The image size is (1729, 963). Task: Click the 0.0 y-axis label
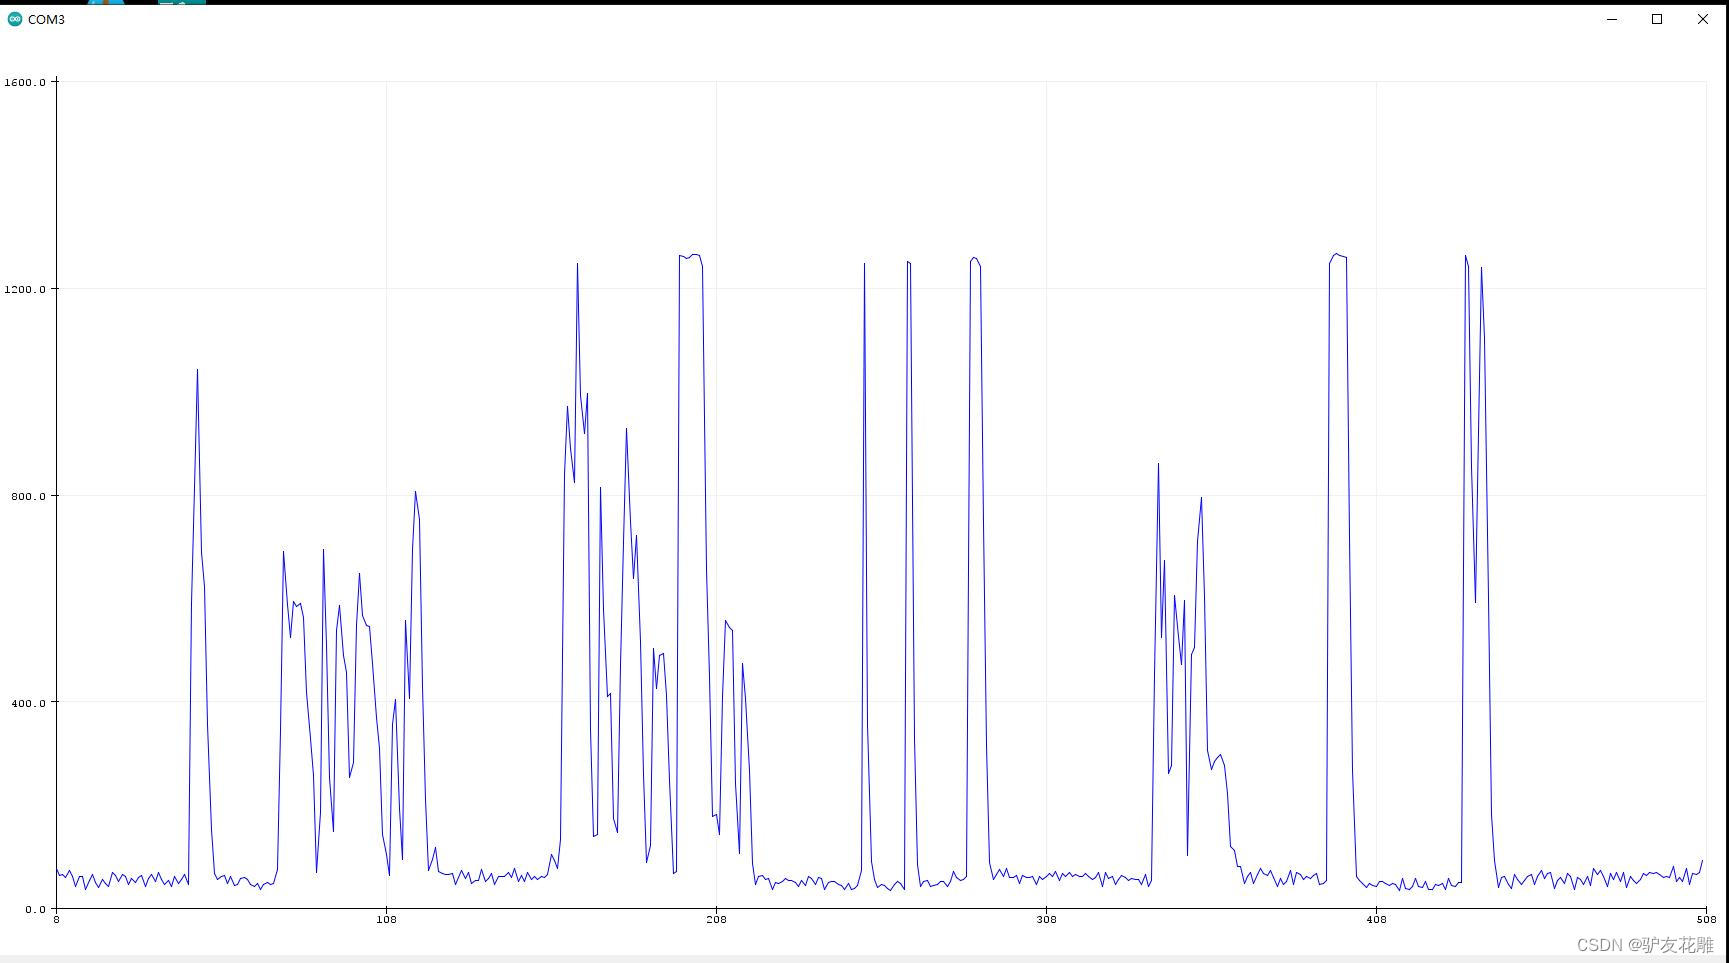pos(35,909)
